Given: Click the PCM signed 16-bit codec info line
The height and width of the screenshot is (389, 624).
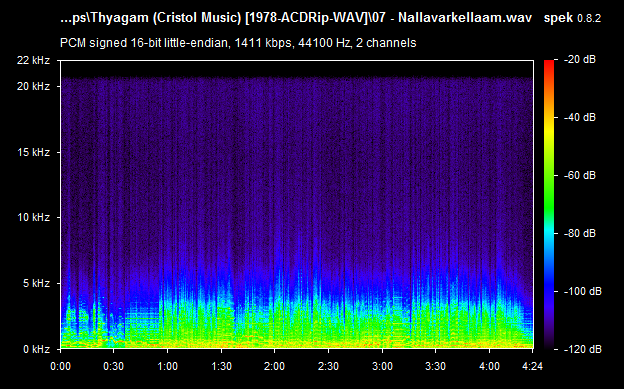Looking at the screenshot, I should [x=238, y=43].
